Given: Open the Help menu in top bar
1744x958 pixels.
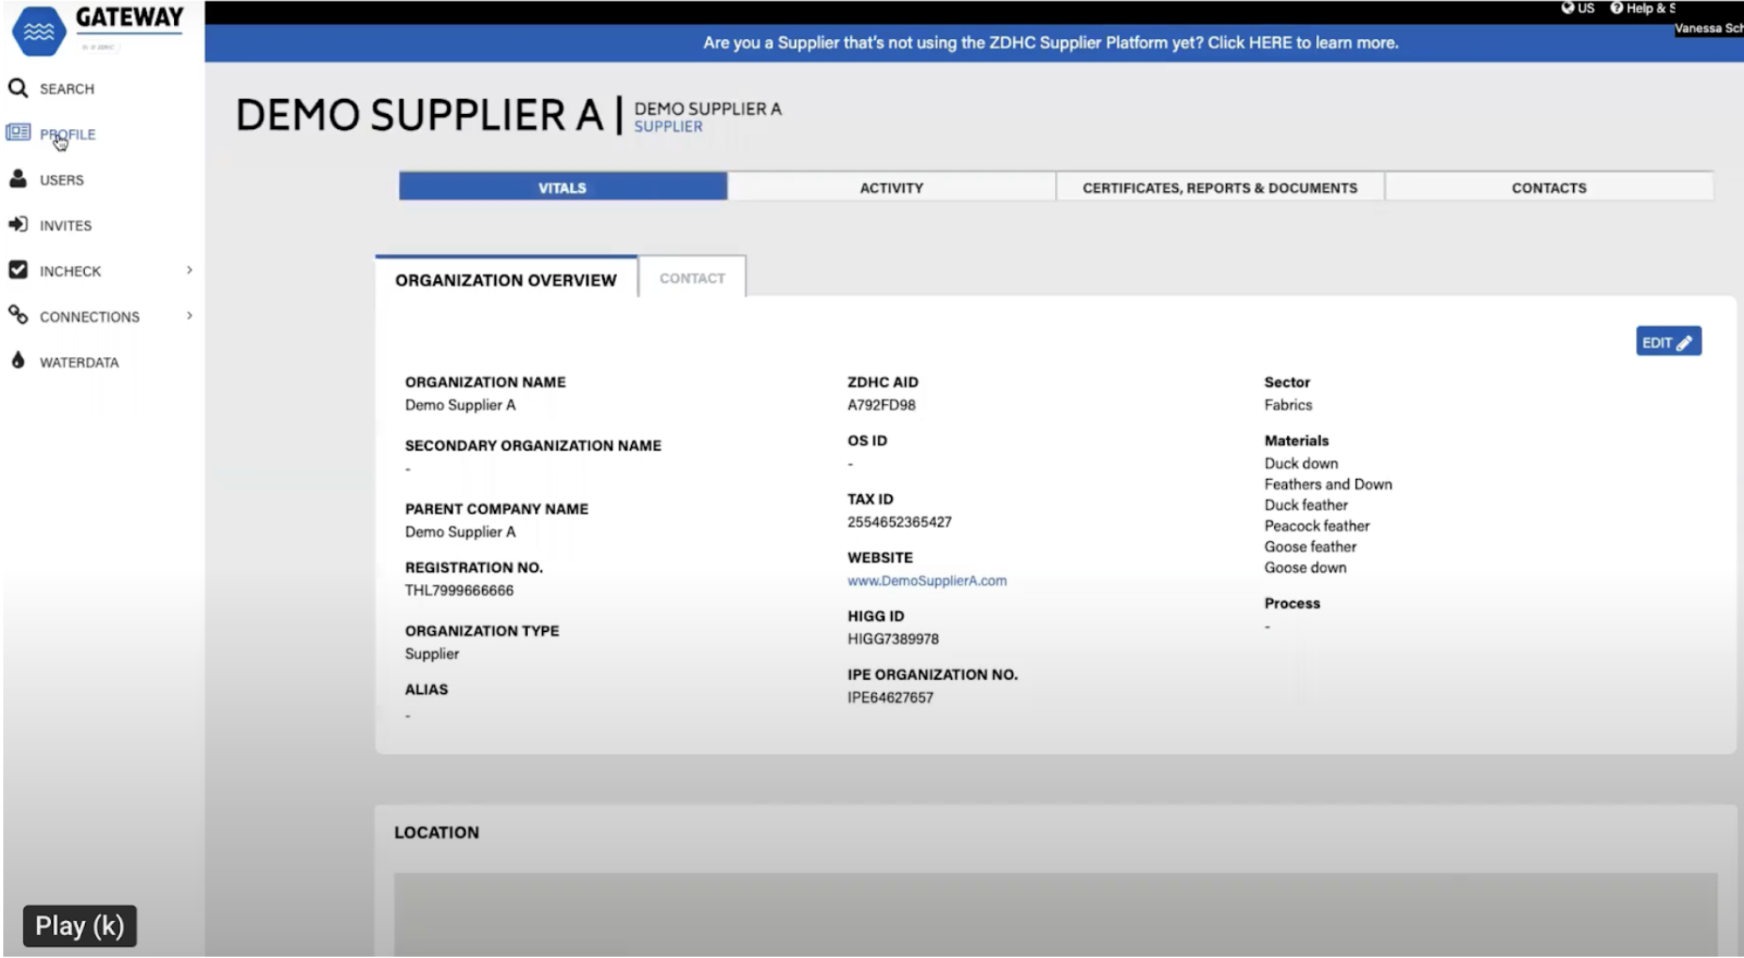Looking at the screenshot, I should [x=1641, y=8].
